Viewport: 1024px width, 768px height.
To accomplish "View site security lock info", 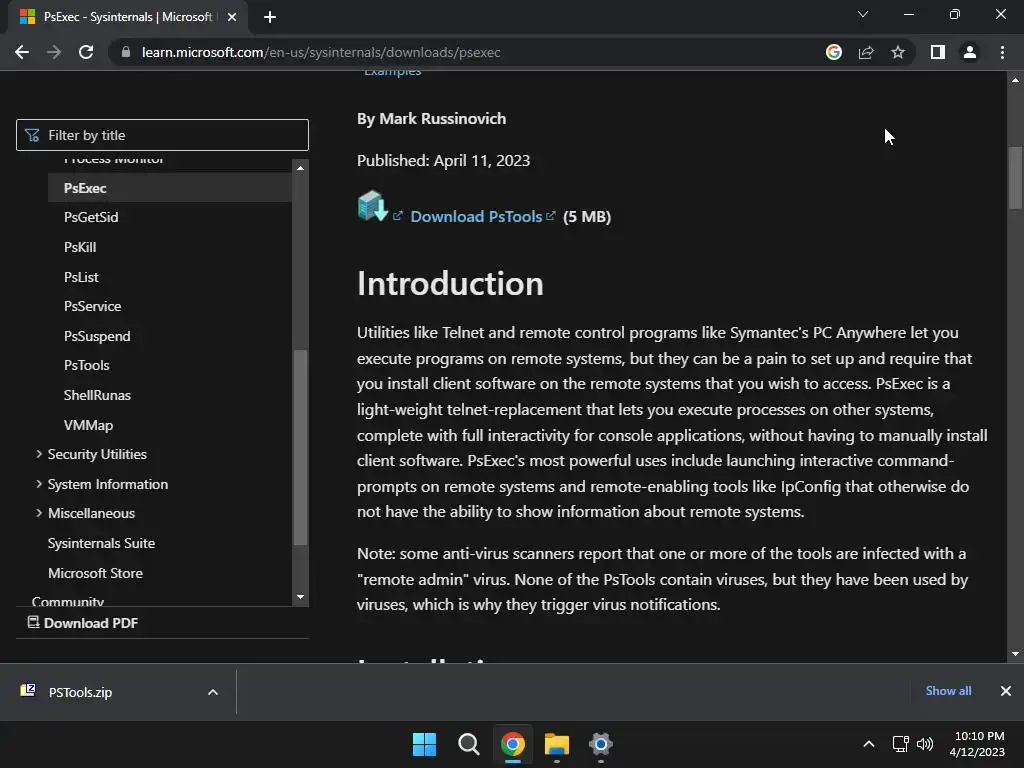I will pyautogui.click(x=126, y=52).
